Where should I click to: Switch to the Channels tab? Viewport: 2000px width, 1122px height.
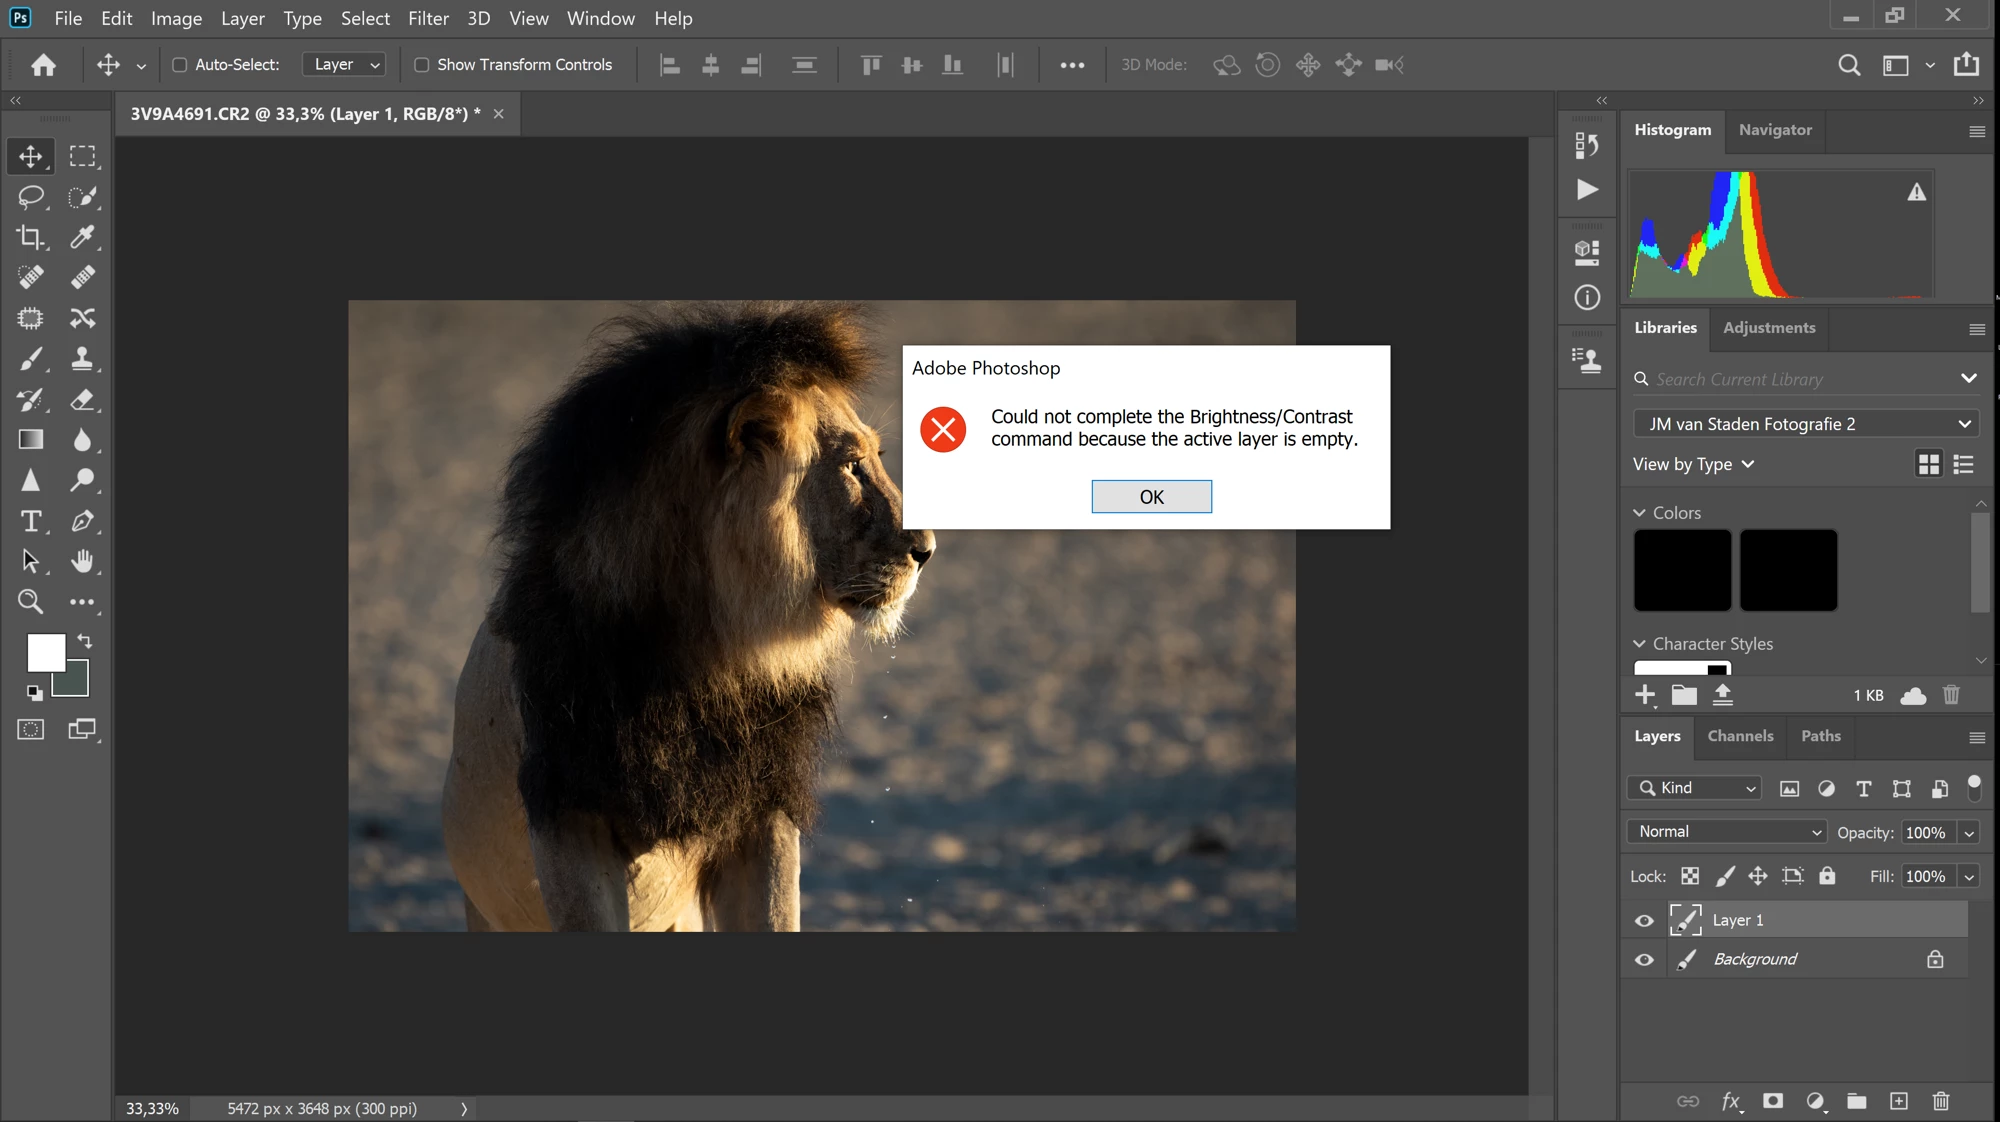tap(1740, 736)
